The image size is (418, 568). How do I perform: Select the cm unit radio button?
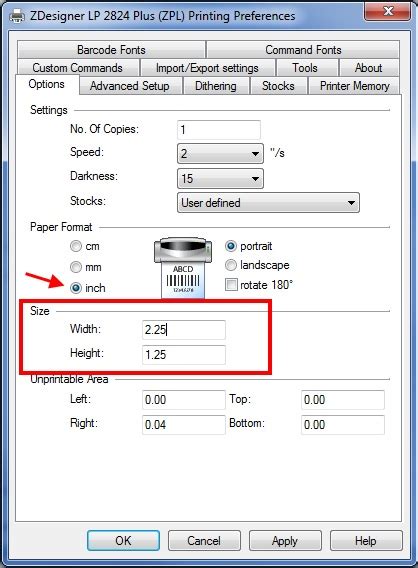coord(76,246)
